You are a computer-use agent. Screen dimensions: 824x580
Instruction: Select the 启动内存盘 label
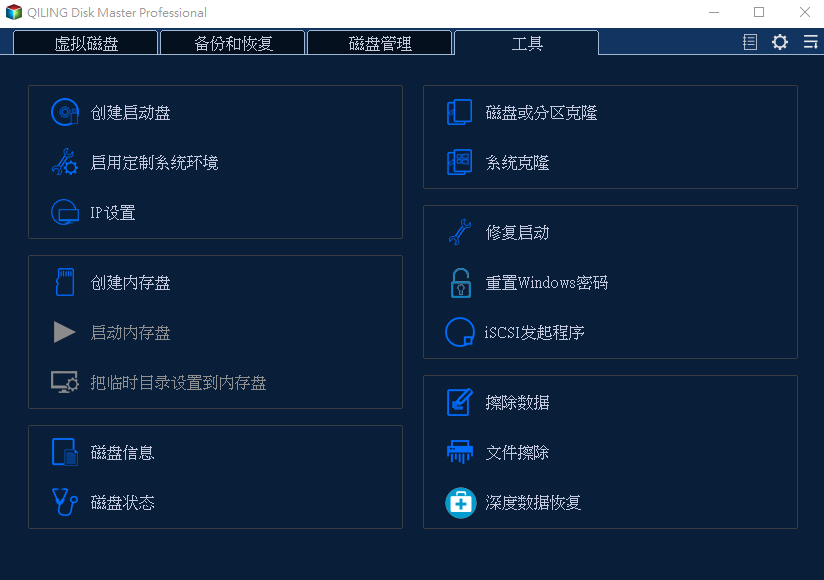coord(130,333)
